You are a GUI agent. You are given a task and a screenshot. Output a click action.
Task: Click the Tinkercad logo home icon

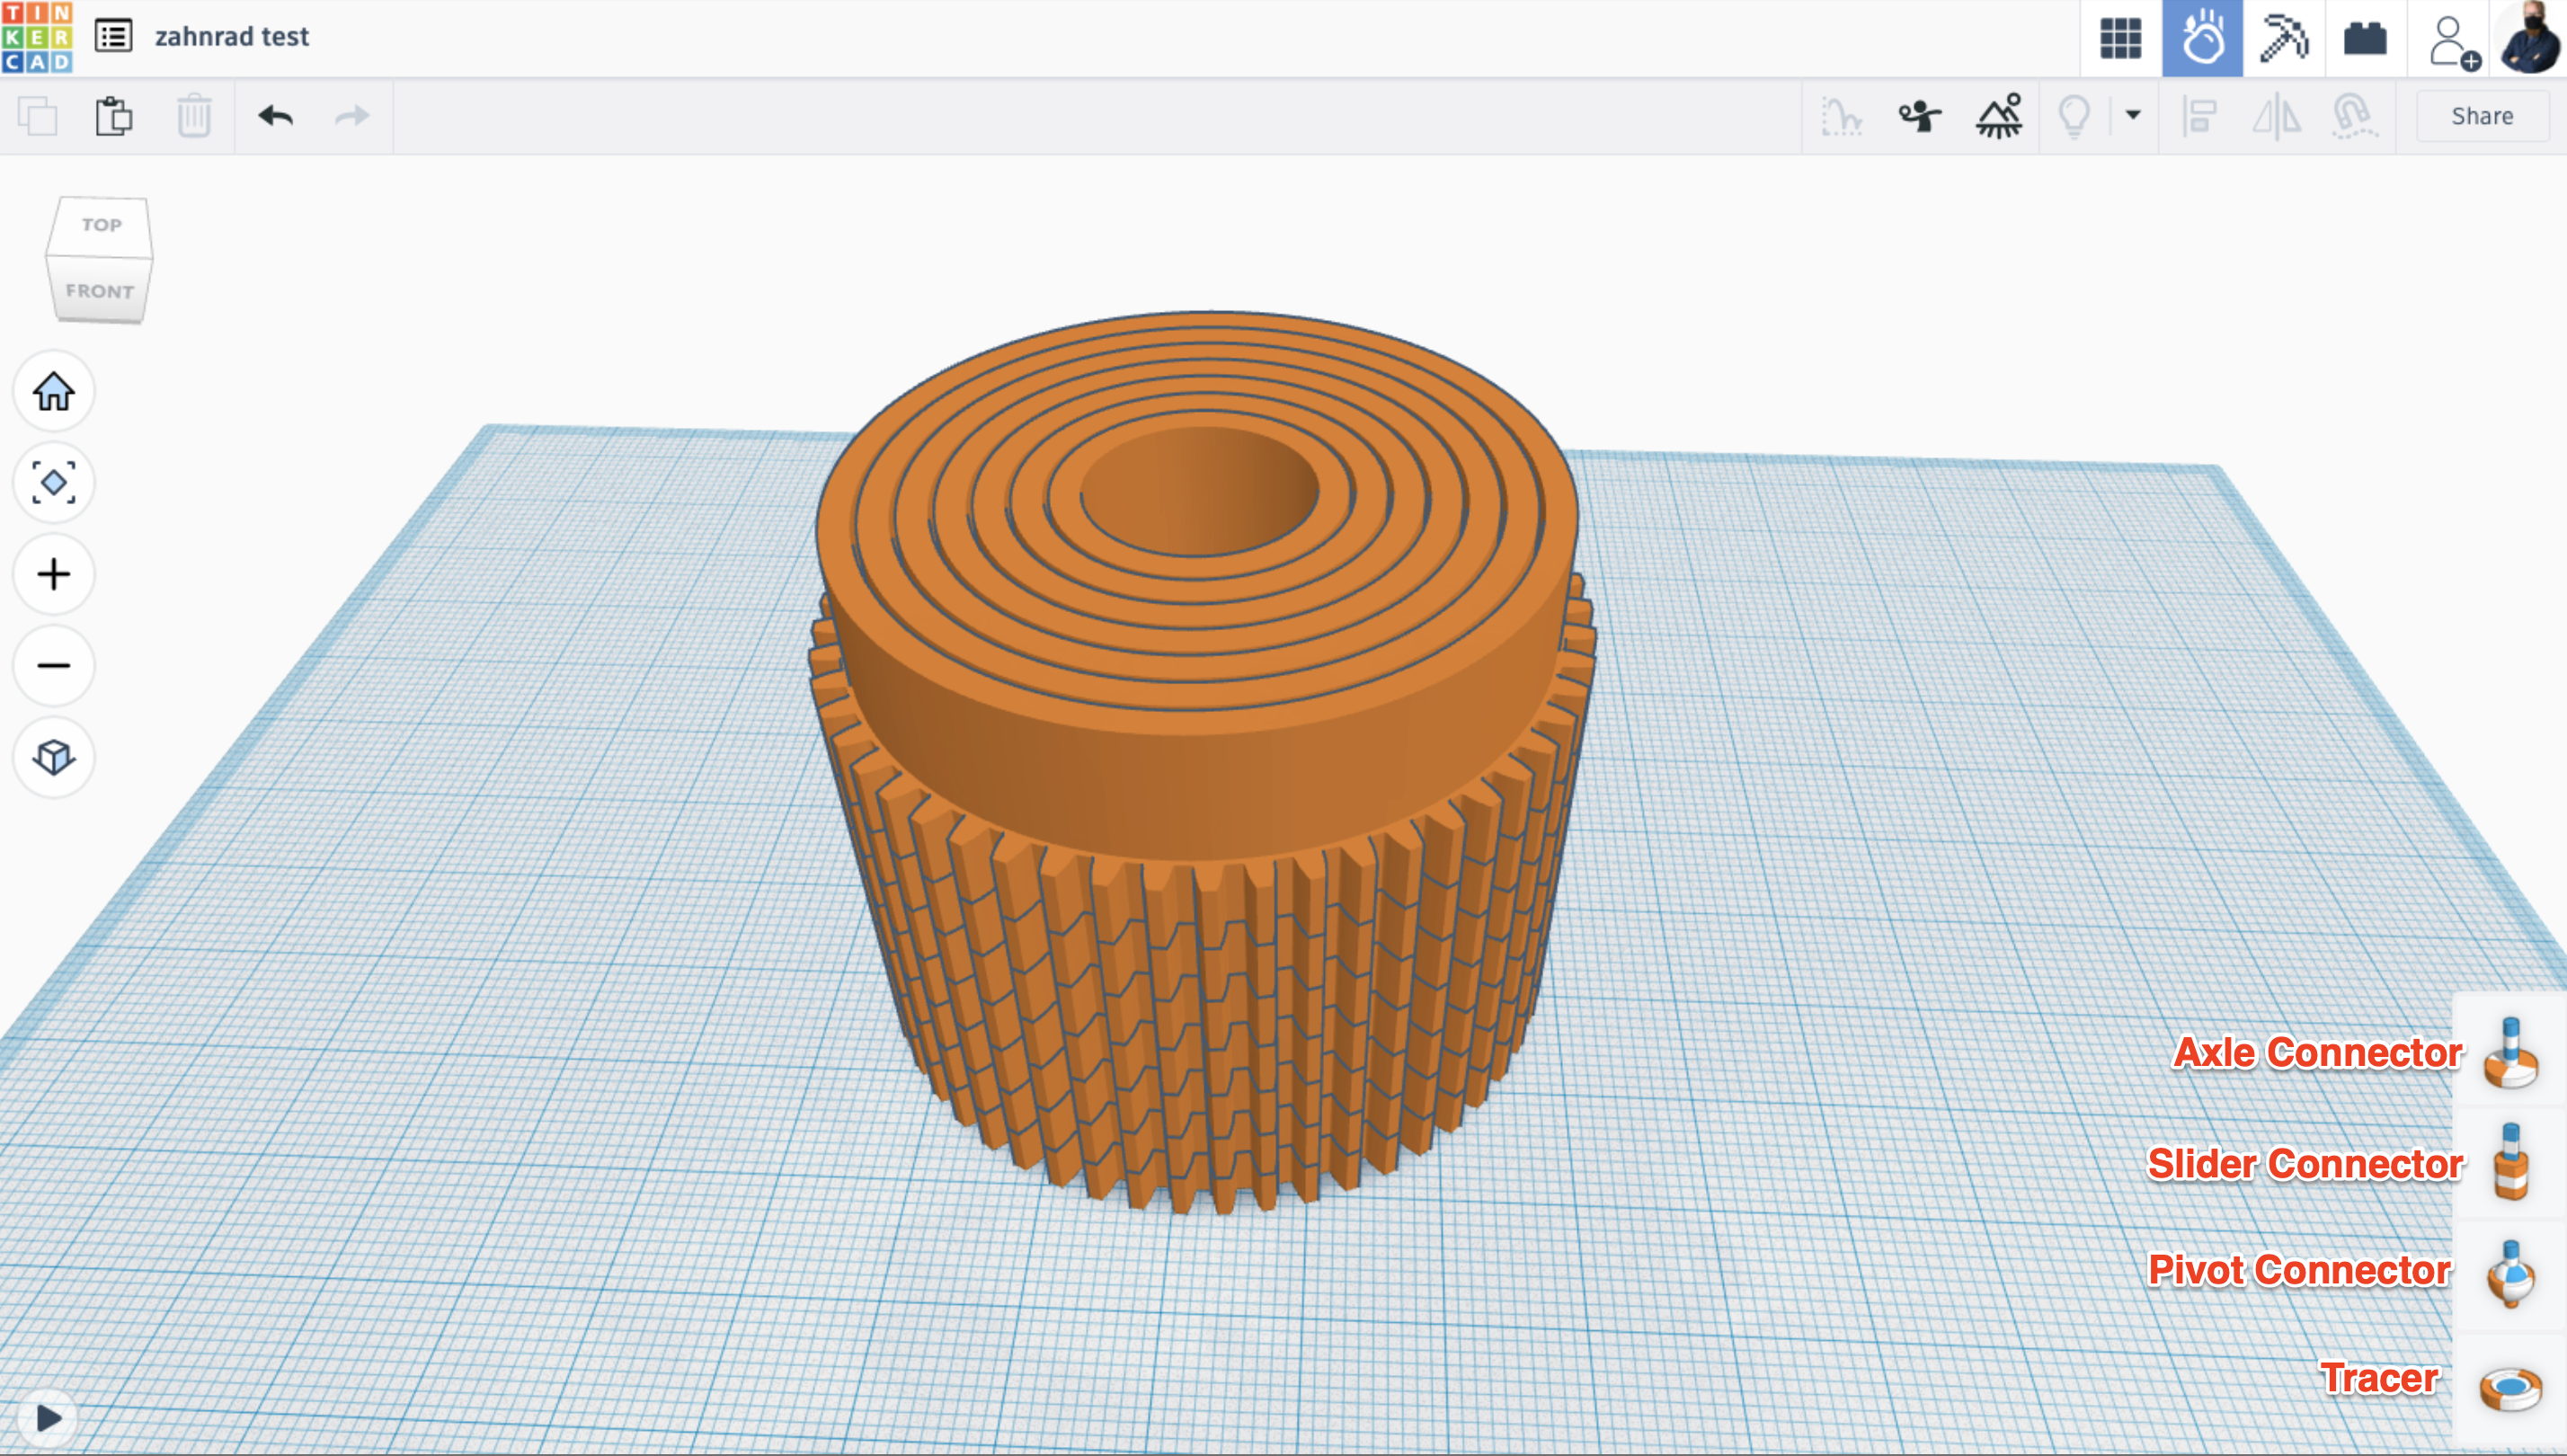coord(37,37)
